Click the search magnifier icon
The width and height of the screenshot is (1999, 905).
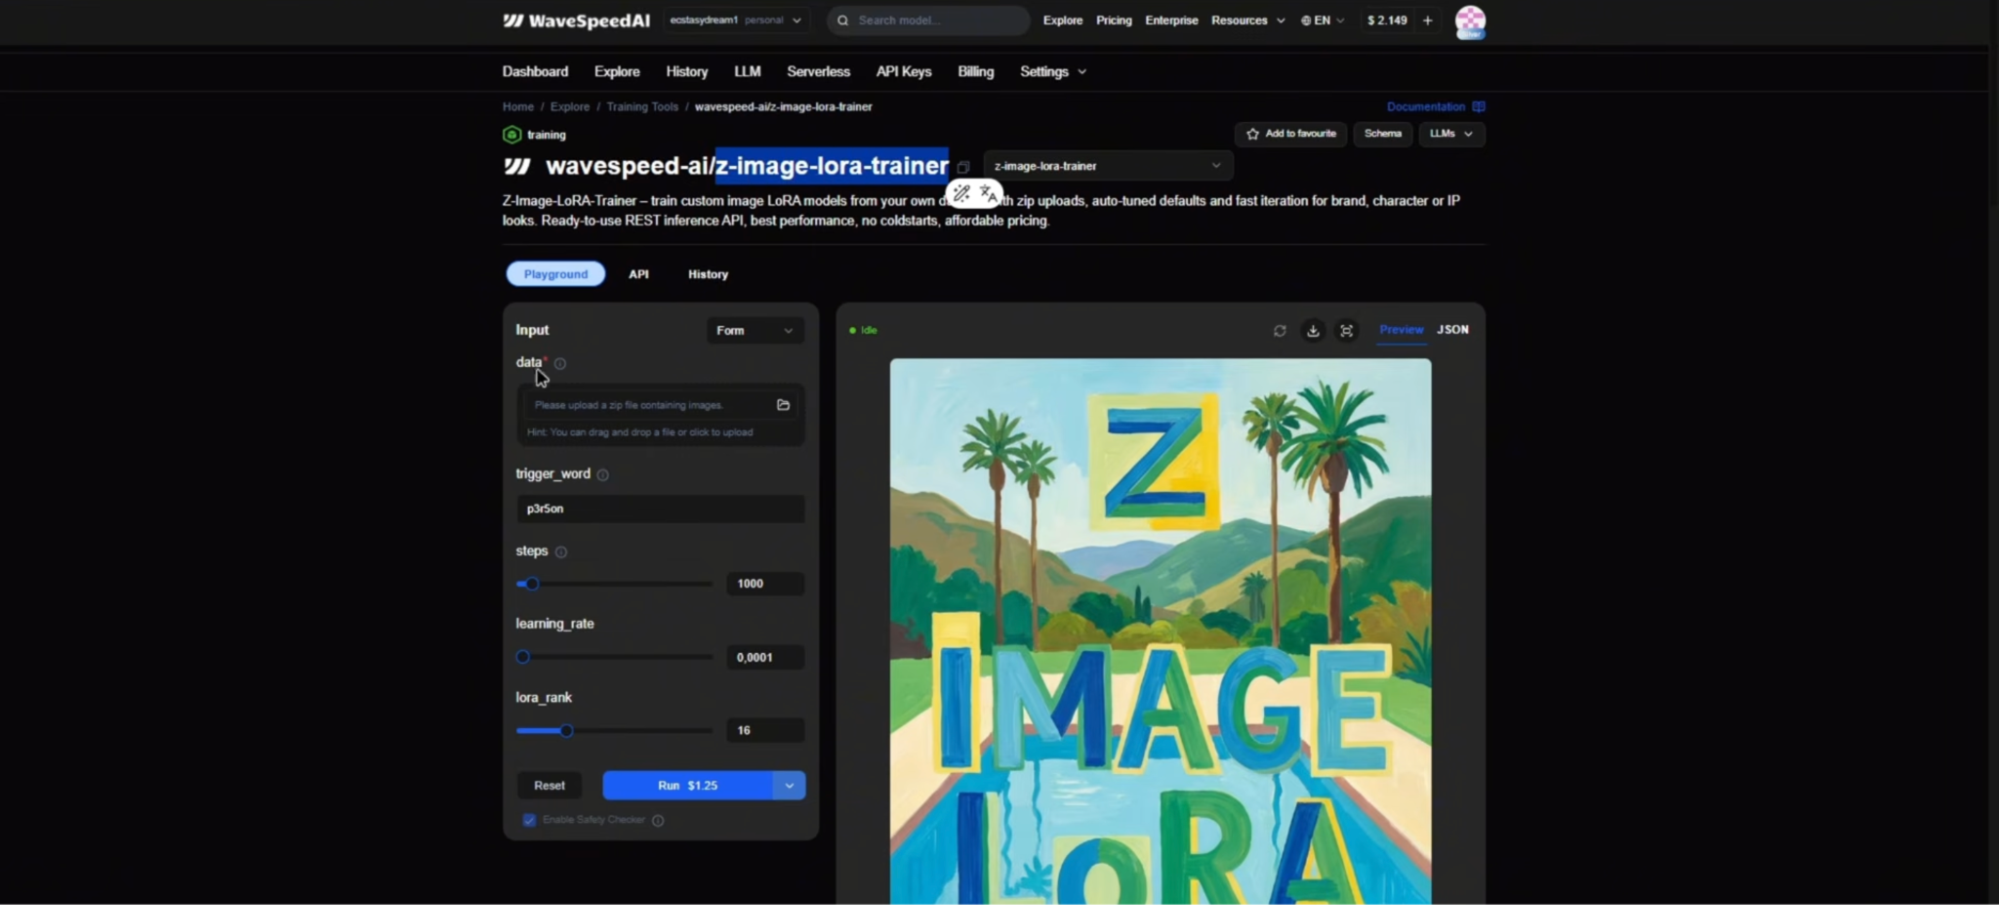pyautogui.click(x=843, y=20)
